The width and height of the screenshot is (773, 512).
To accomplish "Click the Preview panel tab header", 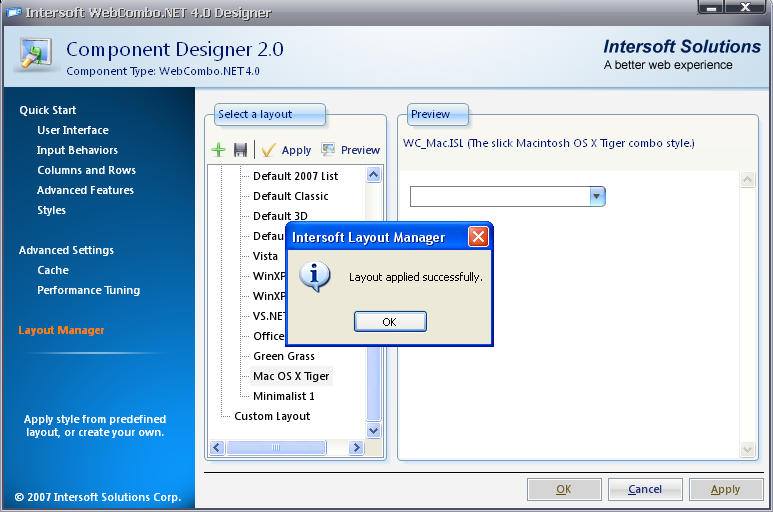I will (438, 114).
